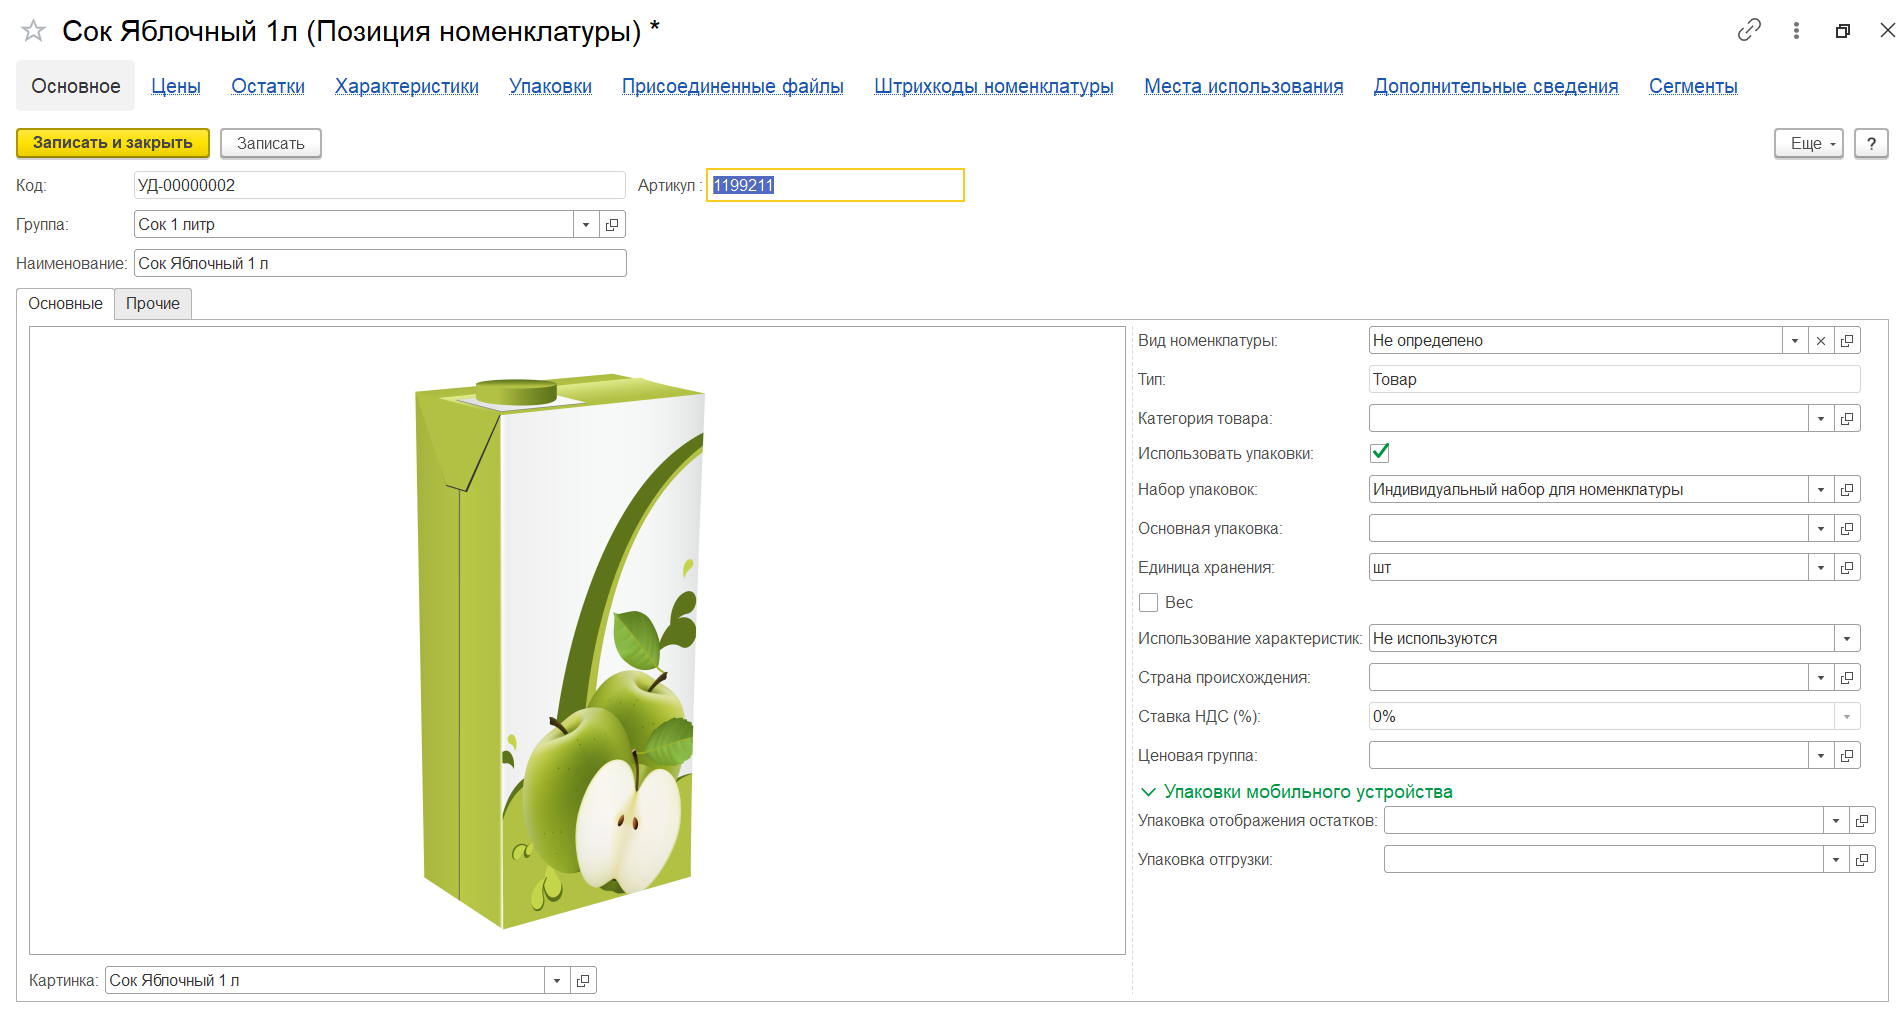Image resolution: width=1897 pixels, height=1012 pixels.
Task: Open the Единица хранения linked record icon
Action: point(1847,568)
